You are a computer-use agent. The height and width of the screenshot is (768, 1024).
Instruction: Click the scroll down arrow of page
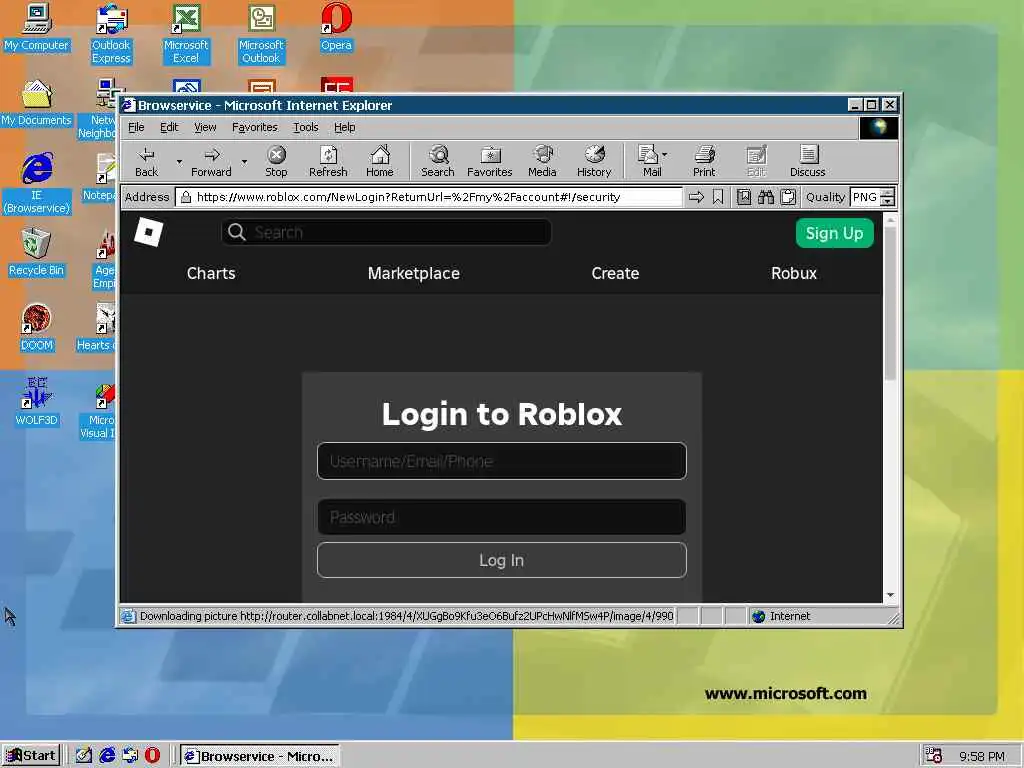[x=890, y=596]
